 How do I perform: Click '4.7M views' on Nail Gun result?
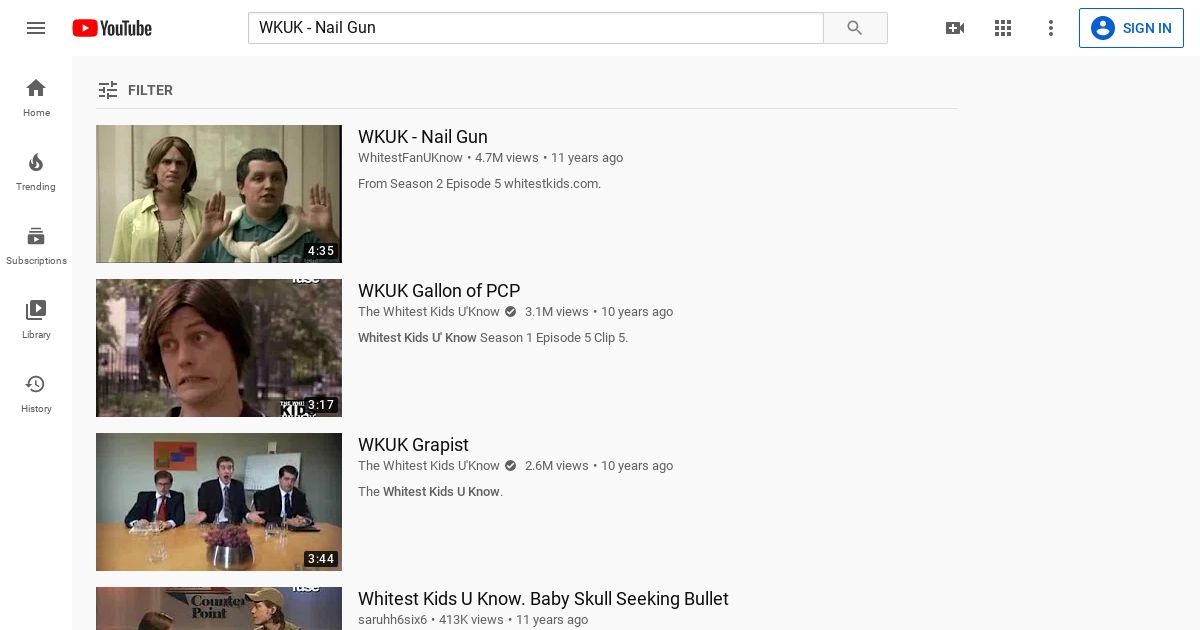click(x=507, y=158)
